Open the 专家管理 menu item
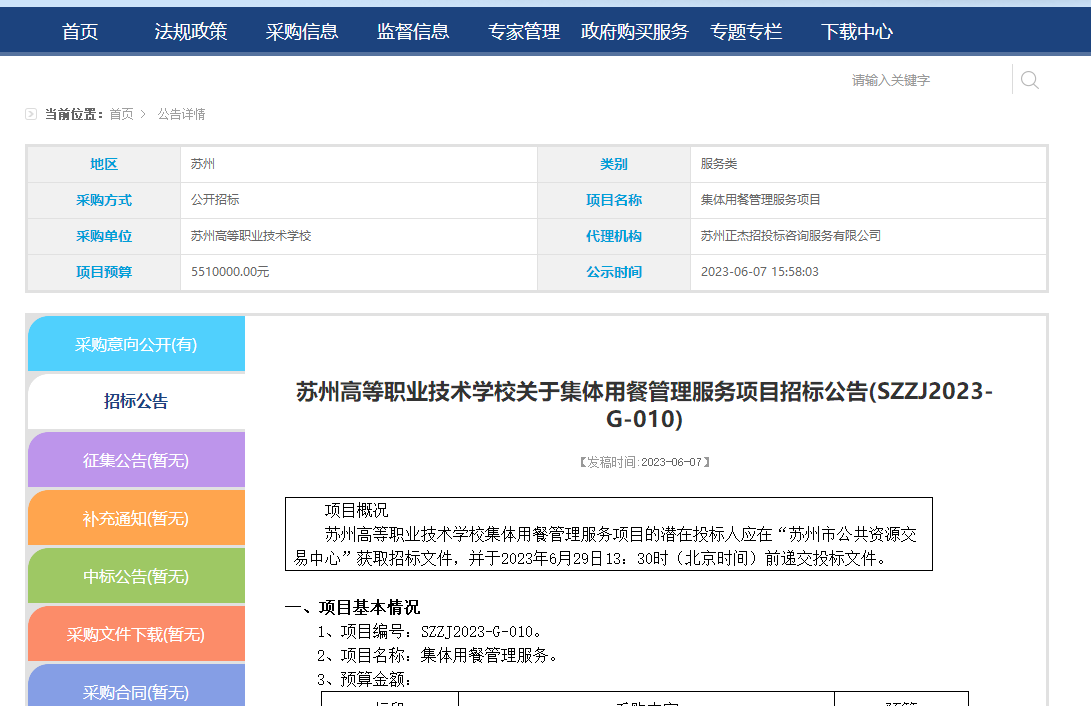 tap(524, 31)
